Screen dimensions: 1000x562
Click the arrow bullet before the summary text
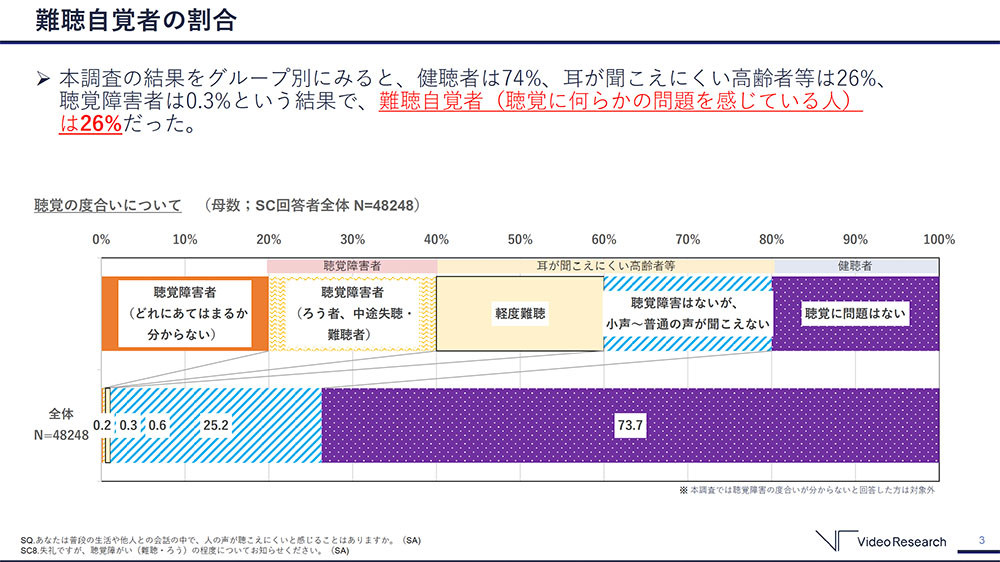(x=42, y=77)
